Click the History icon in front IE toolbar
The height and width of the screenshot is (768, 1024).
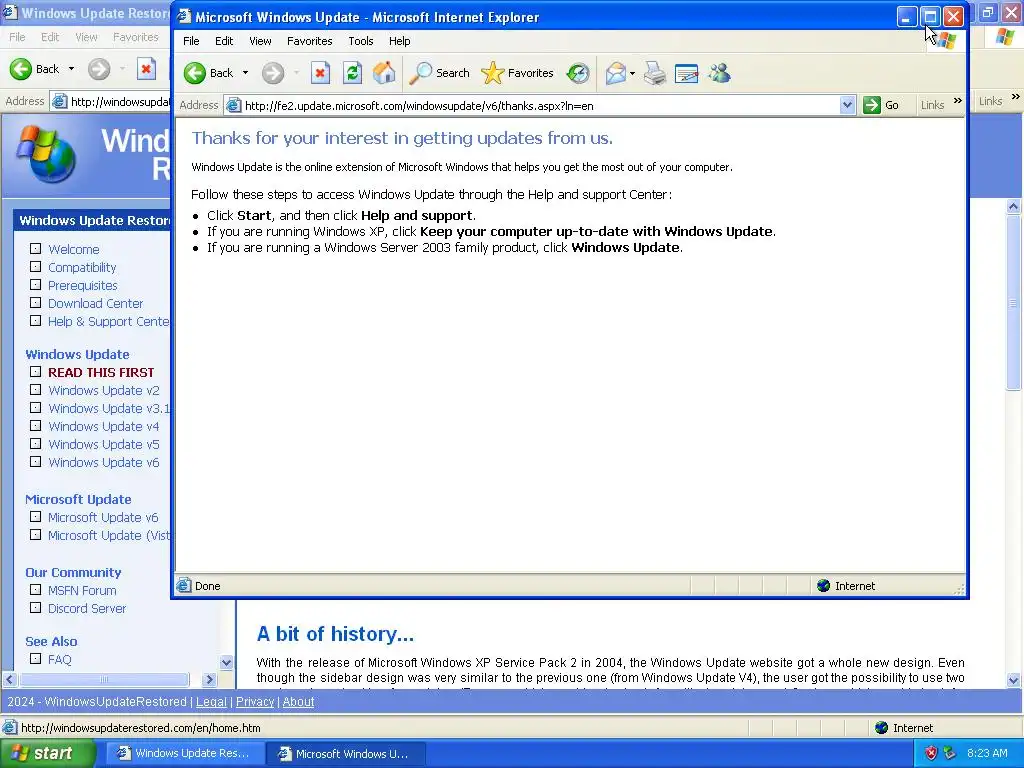pyautogui.click(x=578, y=73)
